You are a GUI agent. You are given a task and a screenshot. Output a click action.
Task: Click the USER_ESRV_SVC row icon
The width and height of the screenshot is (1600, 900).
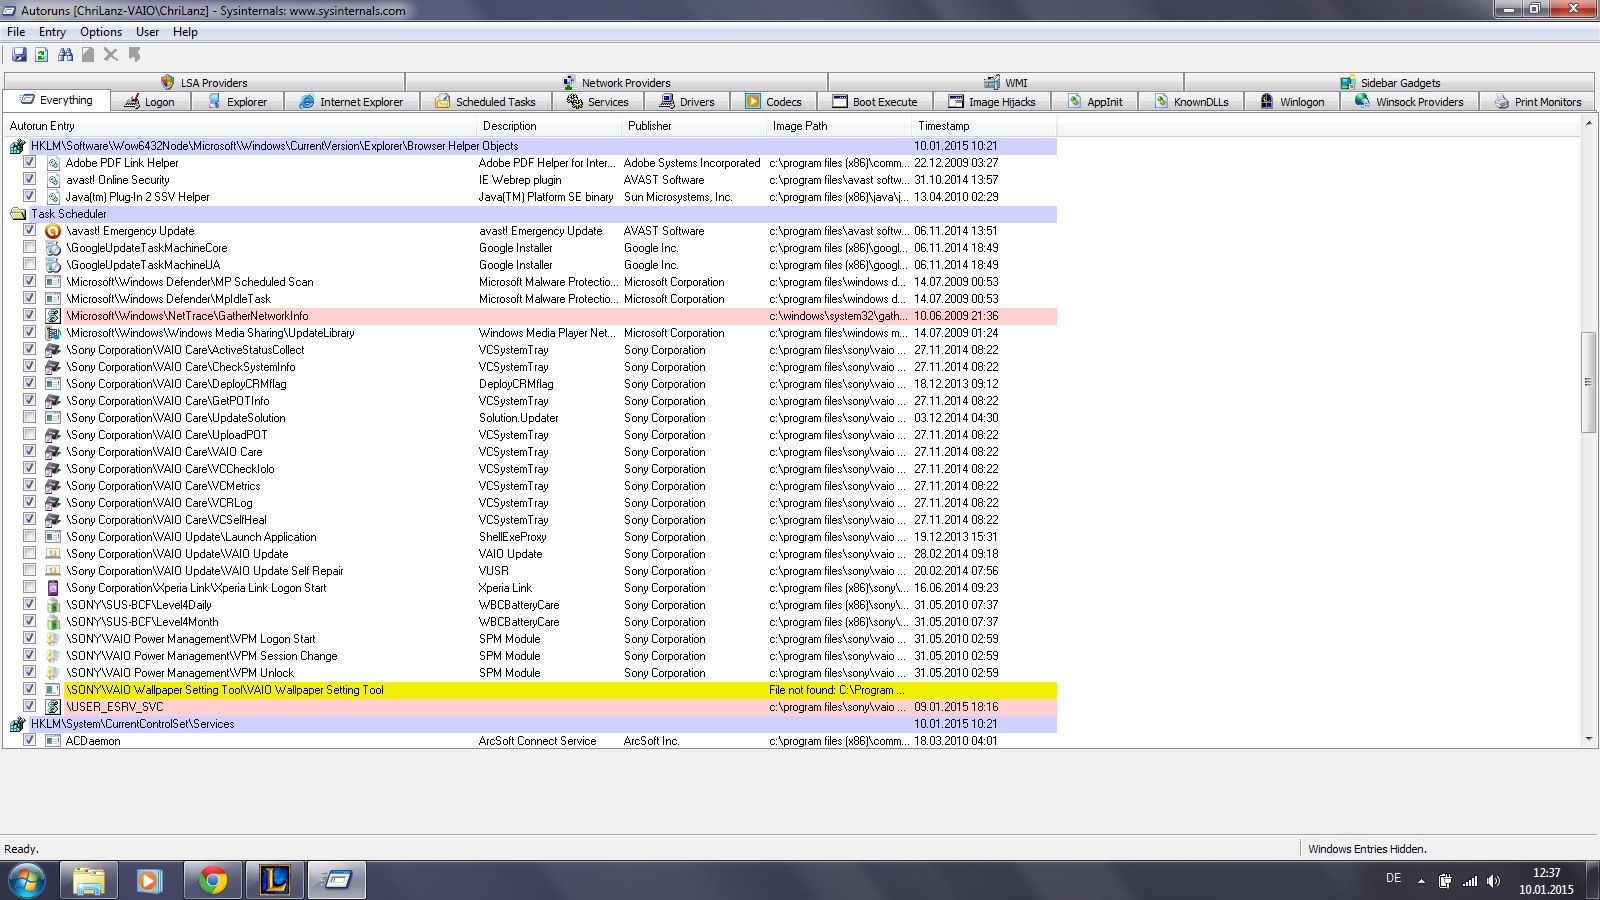pos(53,707)
